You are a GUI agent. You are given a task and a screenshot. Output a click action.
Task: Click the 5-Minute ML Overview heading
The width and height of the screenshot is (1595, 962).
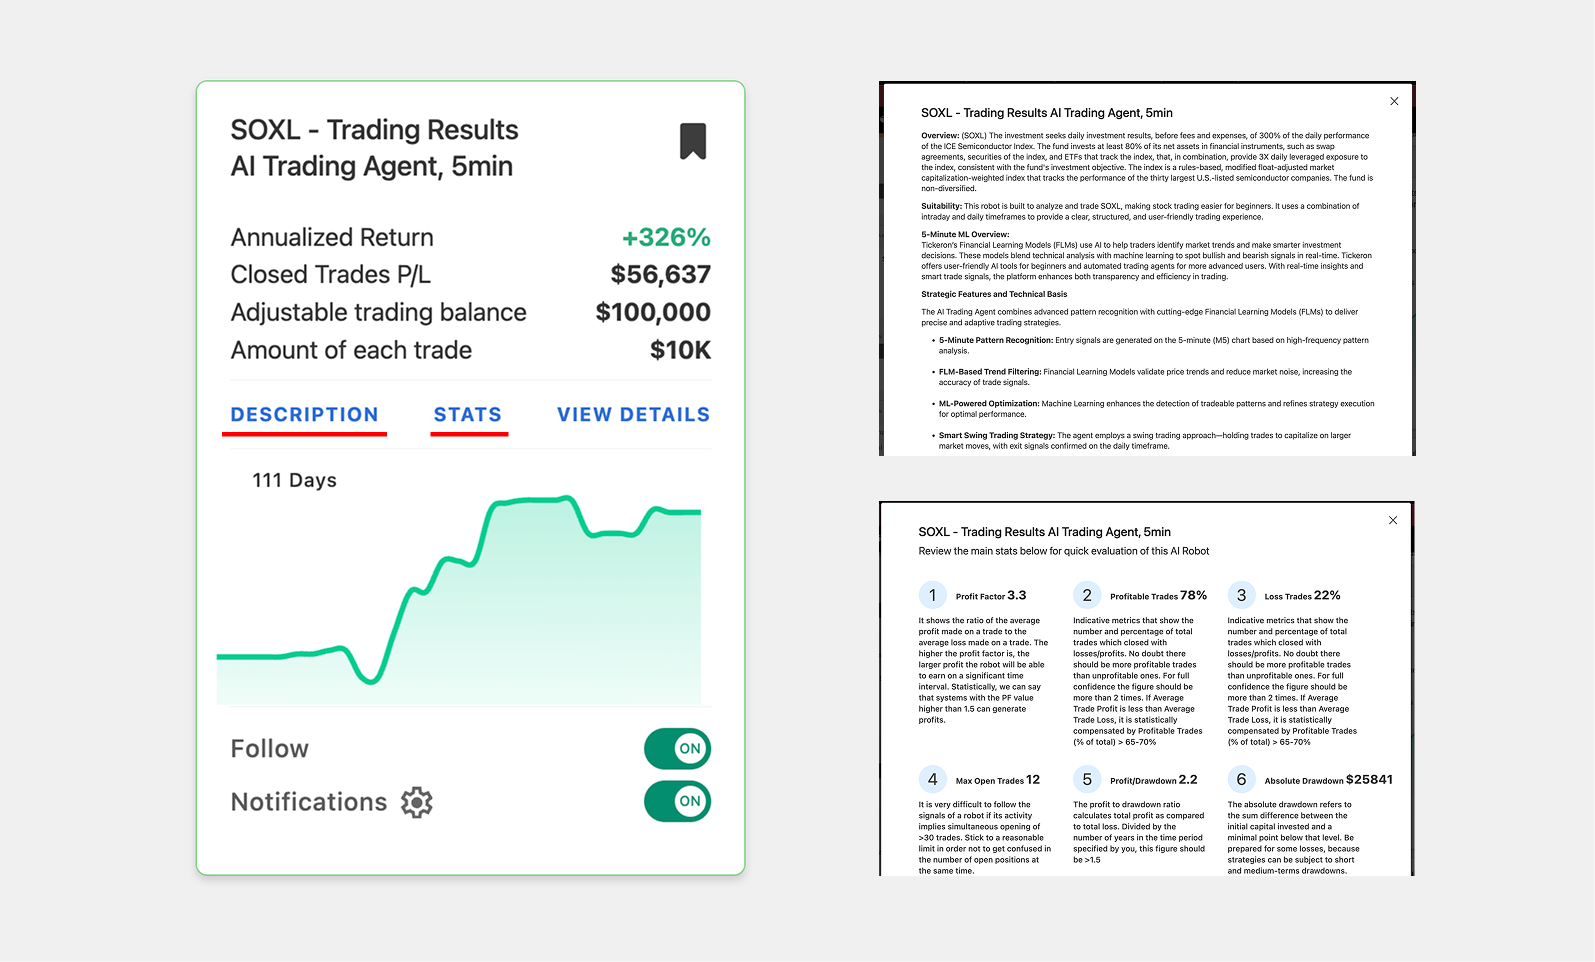(x=965, y=234)
